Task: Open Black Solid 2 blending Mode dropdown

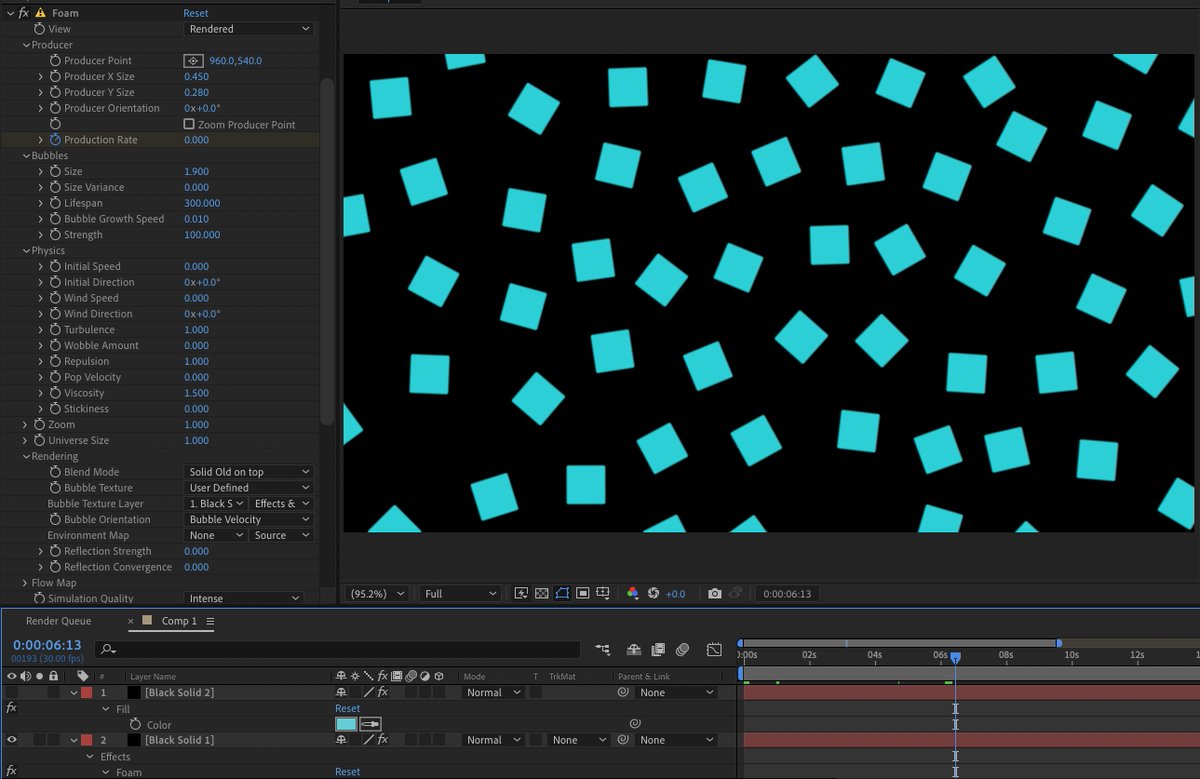Action: pyautogui.click(x=492, y=692)
